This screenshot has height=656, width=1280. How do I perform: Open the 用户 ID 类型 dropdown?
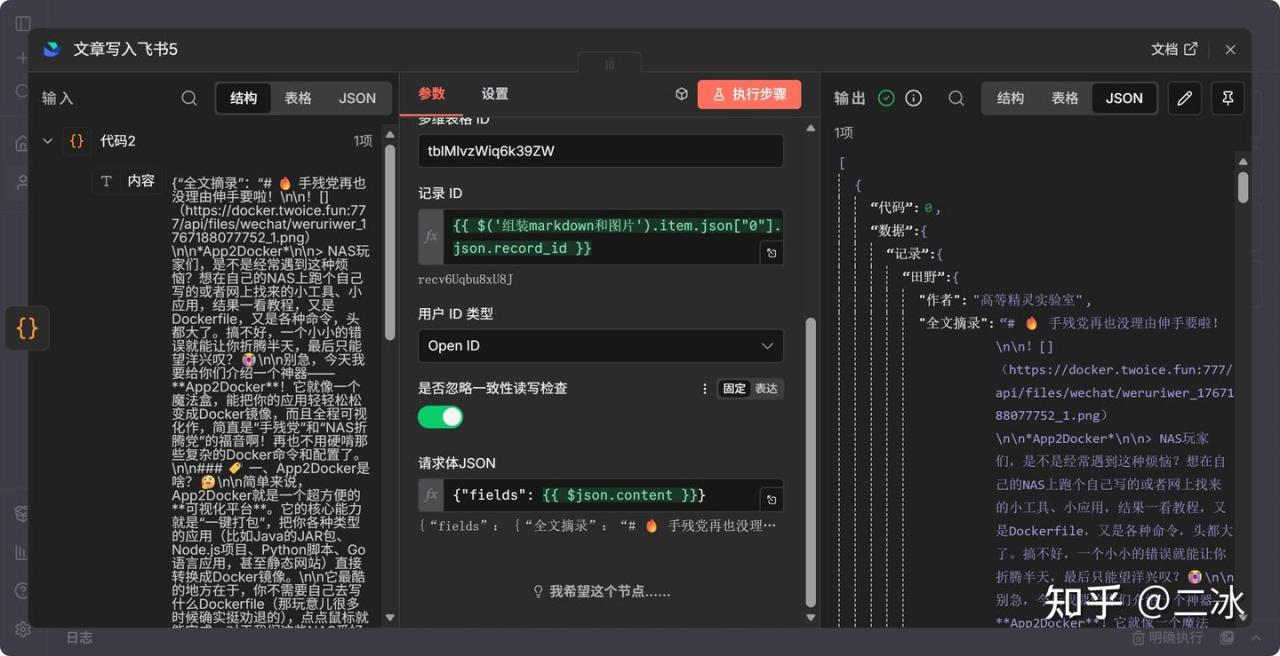[x=600, y=346]
